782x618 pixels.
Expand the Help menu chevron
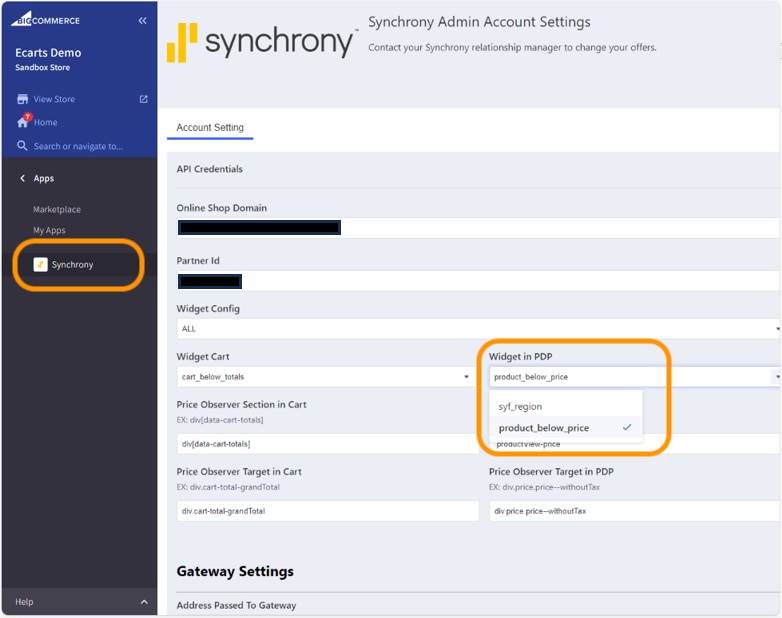(x=144, y=602)
